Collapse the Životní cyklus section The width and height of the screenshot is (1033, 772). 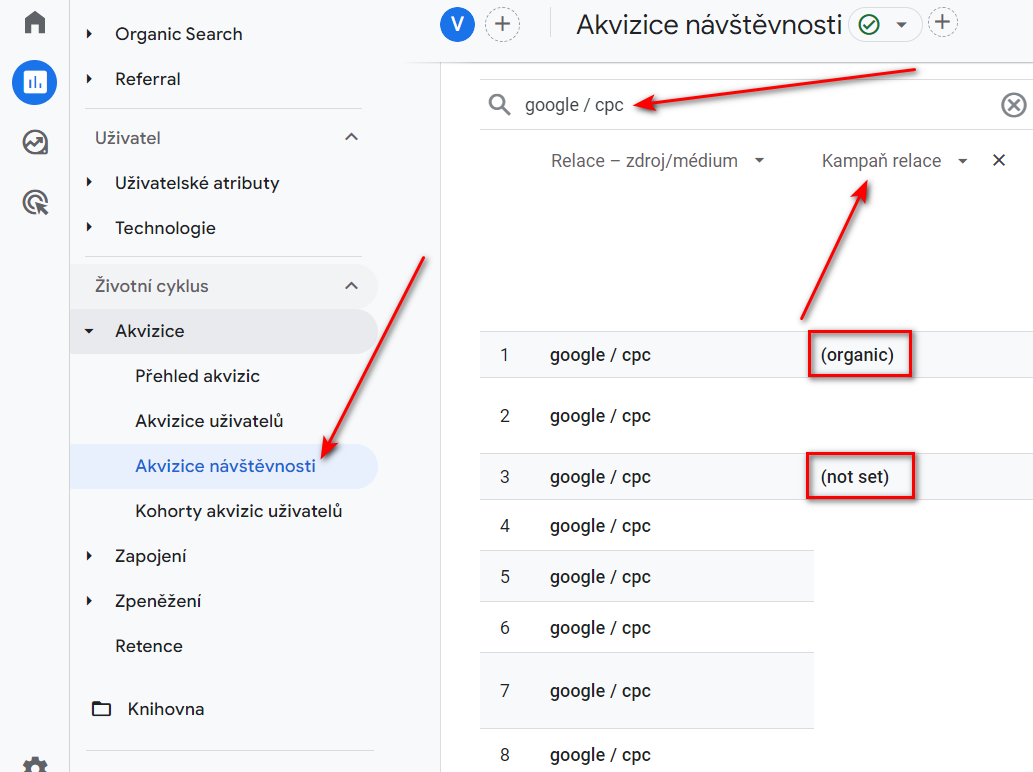pyautogui.click(x=351, y=286)
